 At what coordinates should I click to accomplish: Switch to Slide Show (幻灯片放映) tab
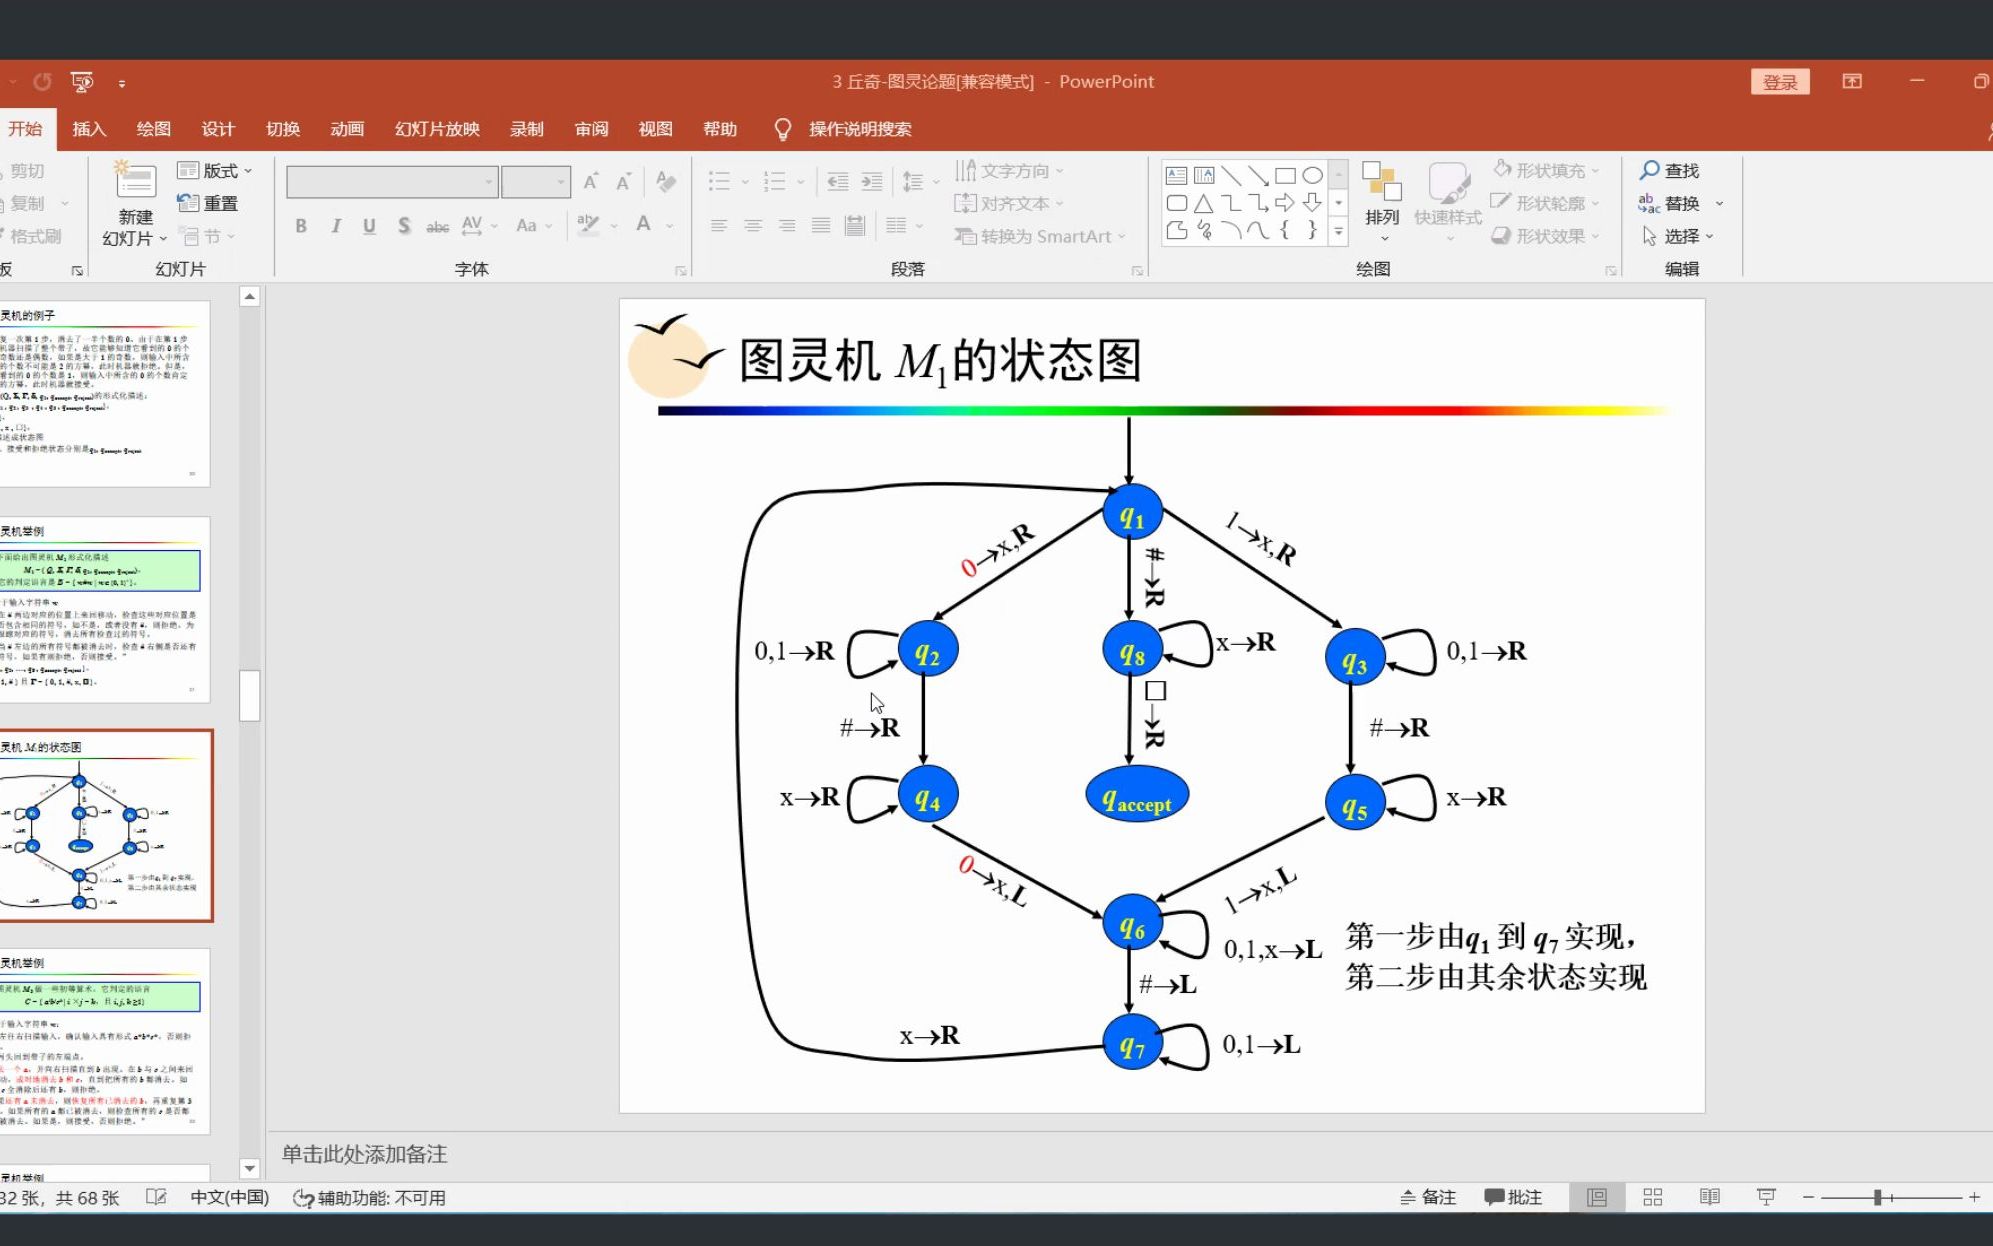click(x=437, y=129)
